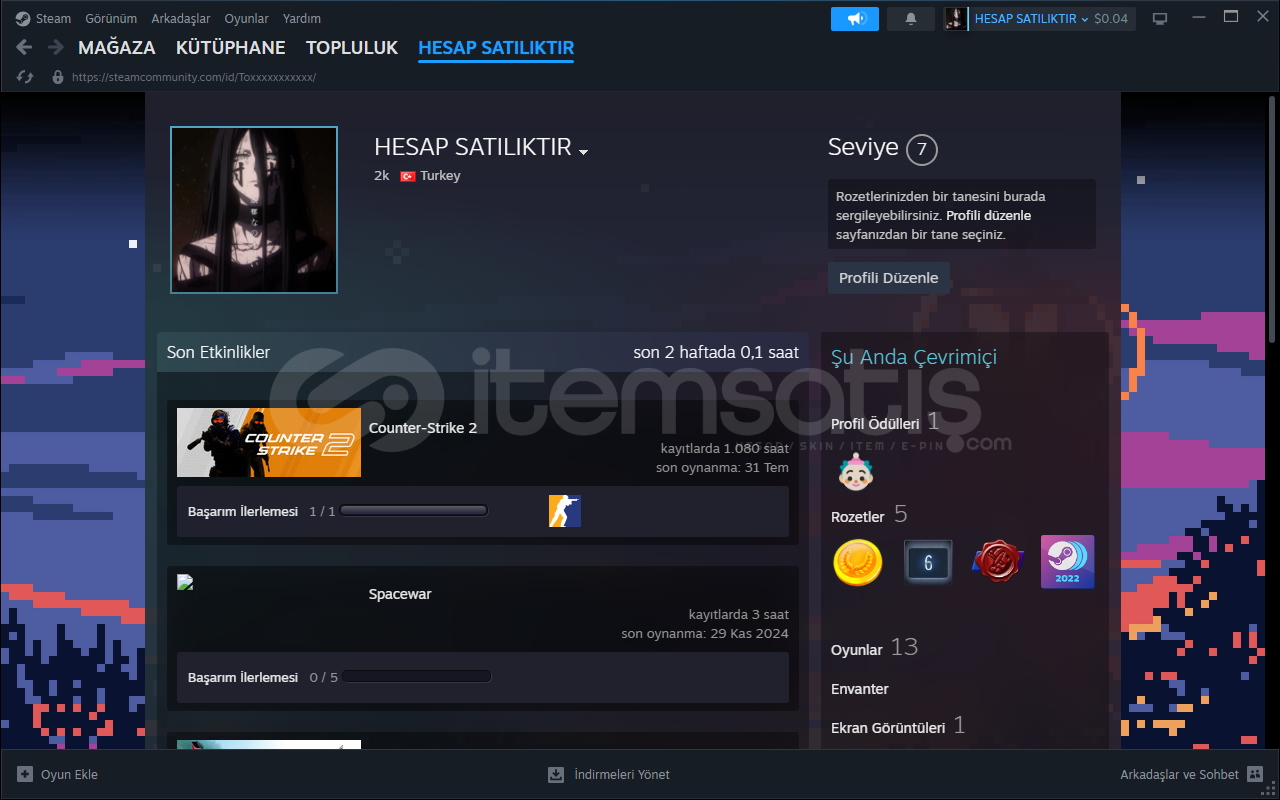The width and height of the screenshot is (1280, 800).
Task: Open the MAĞAZA tab
Action: click(117, 48)
